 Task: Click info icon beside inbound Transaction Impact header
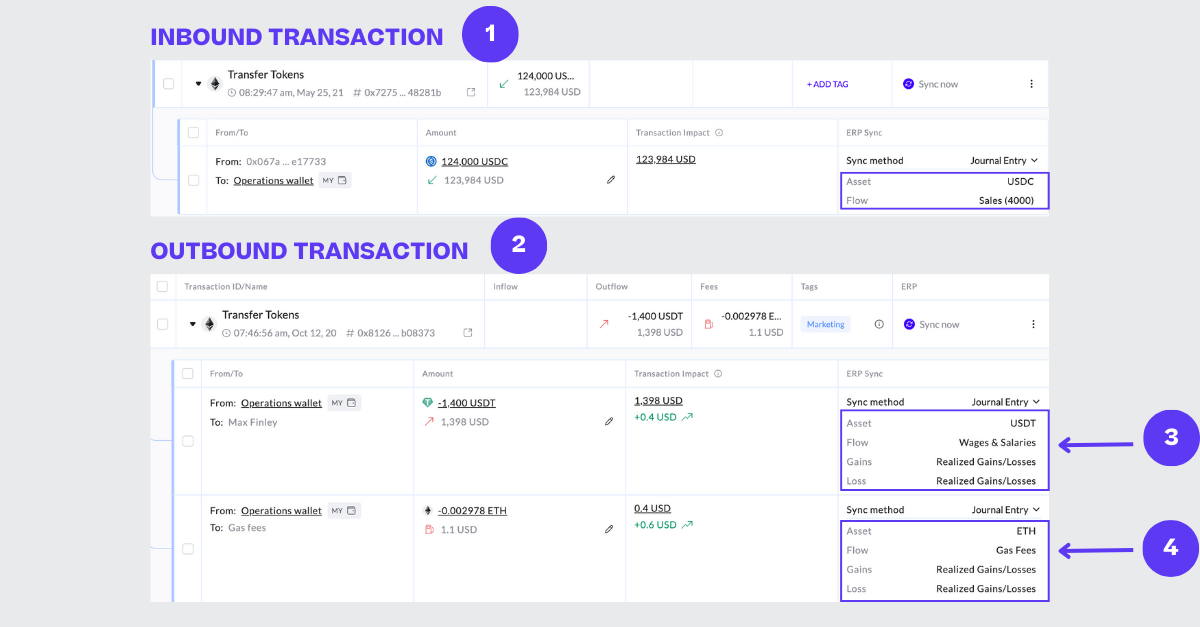point(719,132)
